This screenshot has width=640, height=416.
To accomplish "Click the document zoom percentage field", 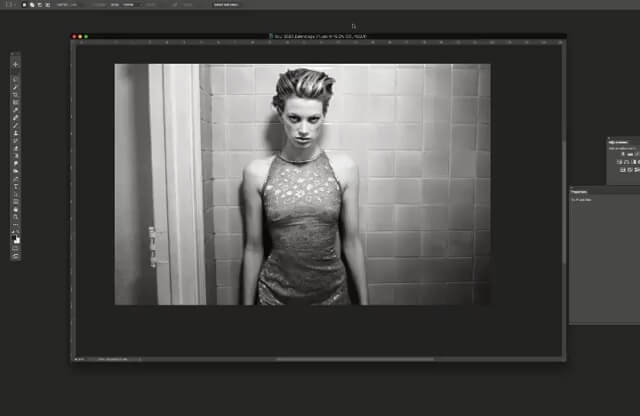I will point(78,359).
